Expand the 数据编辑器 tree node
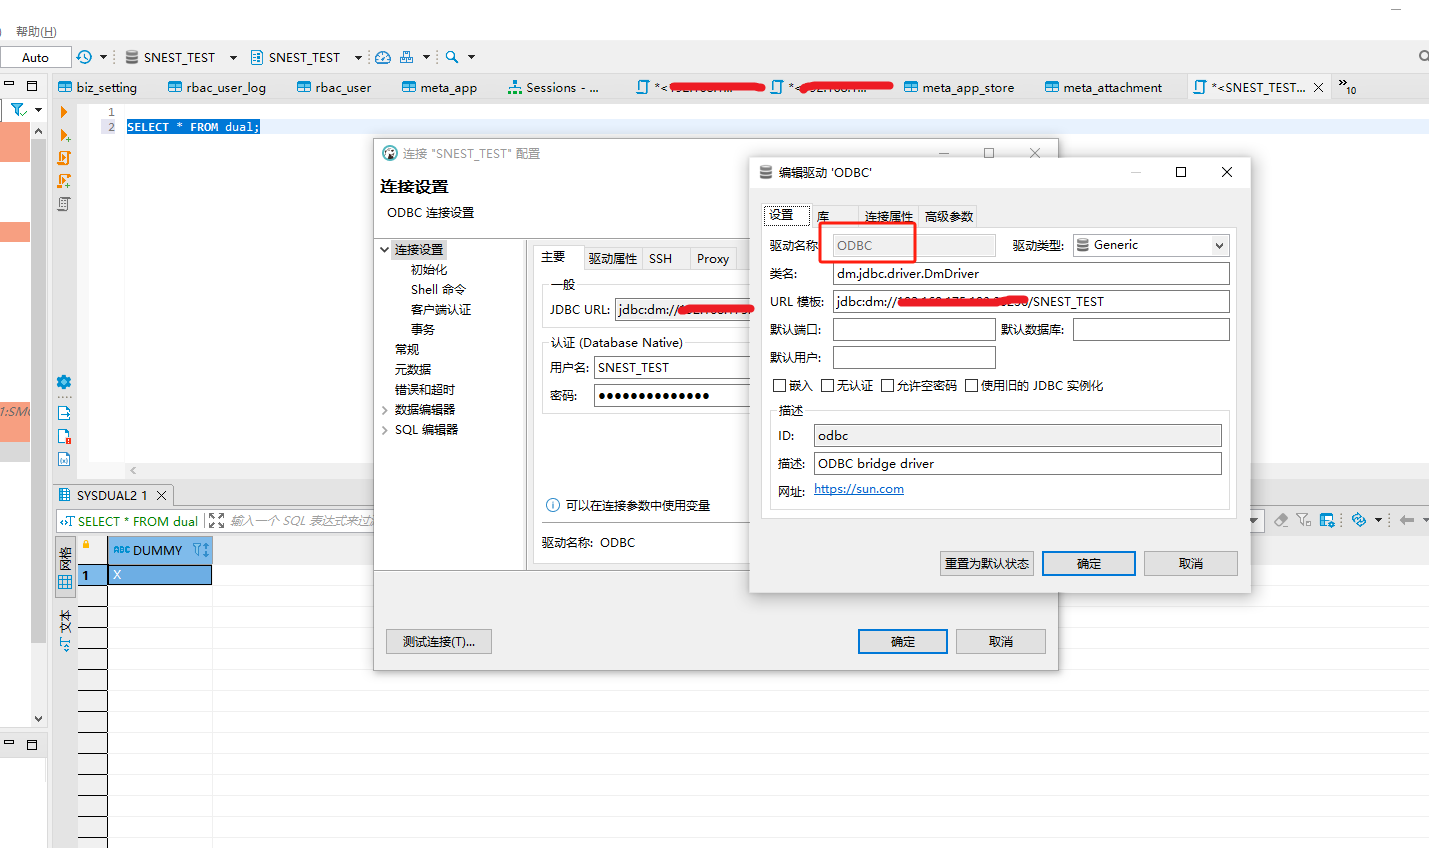Screen dimensions: 1429x848 (x=385, y=410)
